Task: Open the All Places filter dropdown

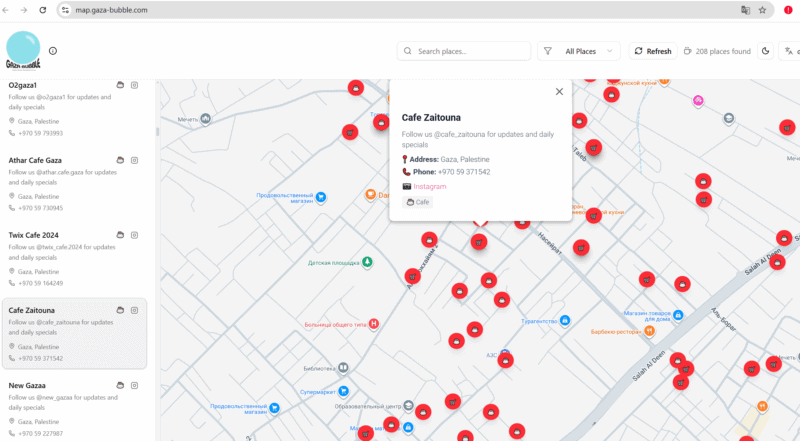Action: pos(580,51)
